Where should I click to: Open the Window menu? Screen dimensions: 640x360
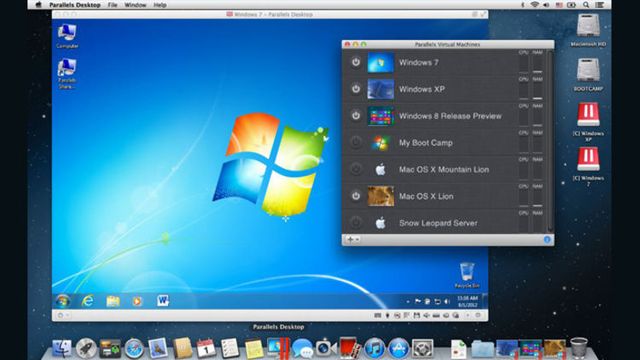tap(135, 5)
